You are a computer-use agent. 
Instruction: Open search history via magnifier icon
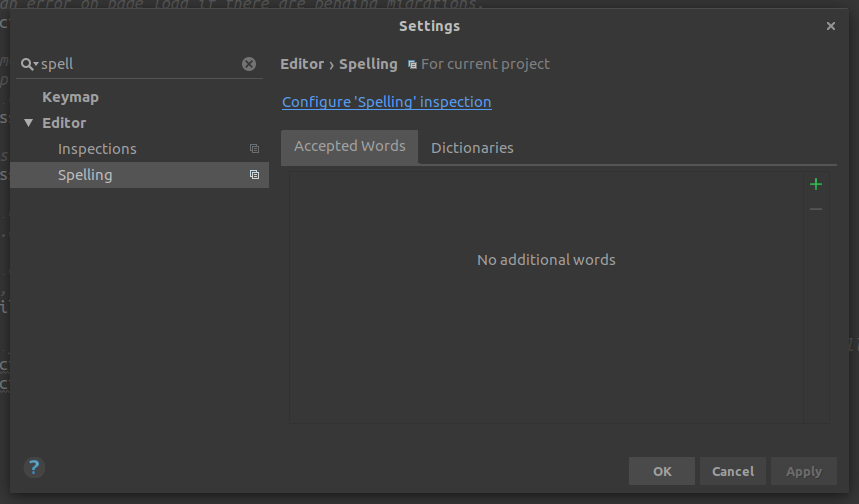29,64
